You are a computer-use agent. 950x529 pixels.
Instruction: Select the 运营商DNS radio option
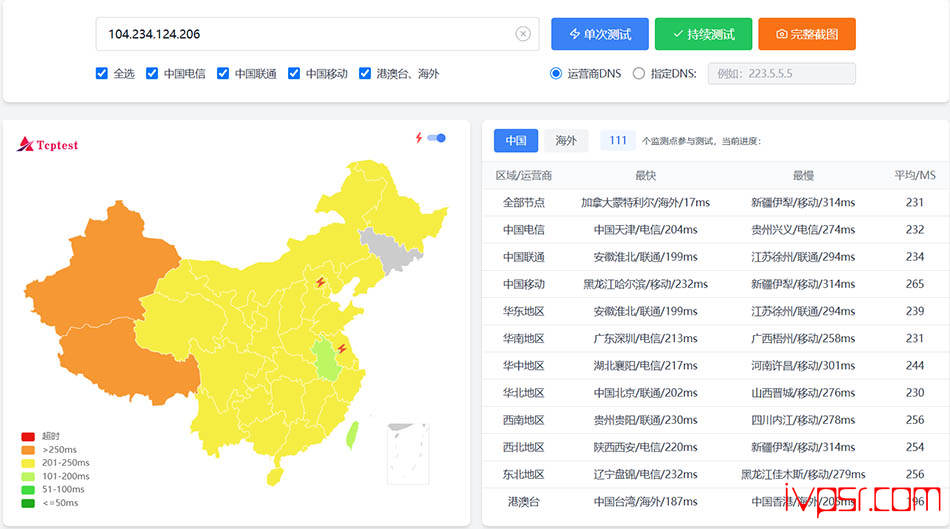tap(556, 73)
